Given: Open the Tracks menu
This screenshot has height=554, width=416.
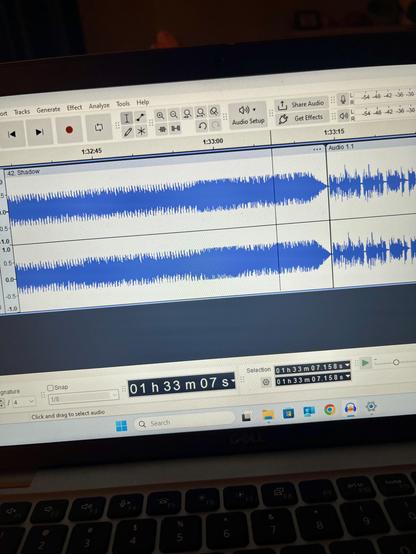Looking at the screenshot, I should 22,112.
